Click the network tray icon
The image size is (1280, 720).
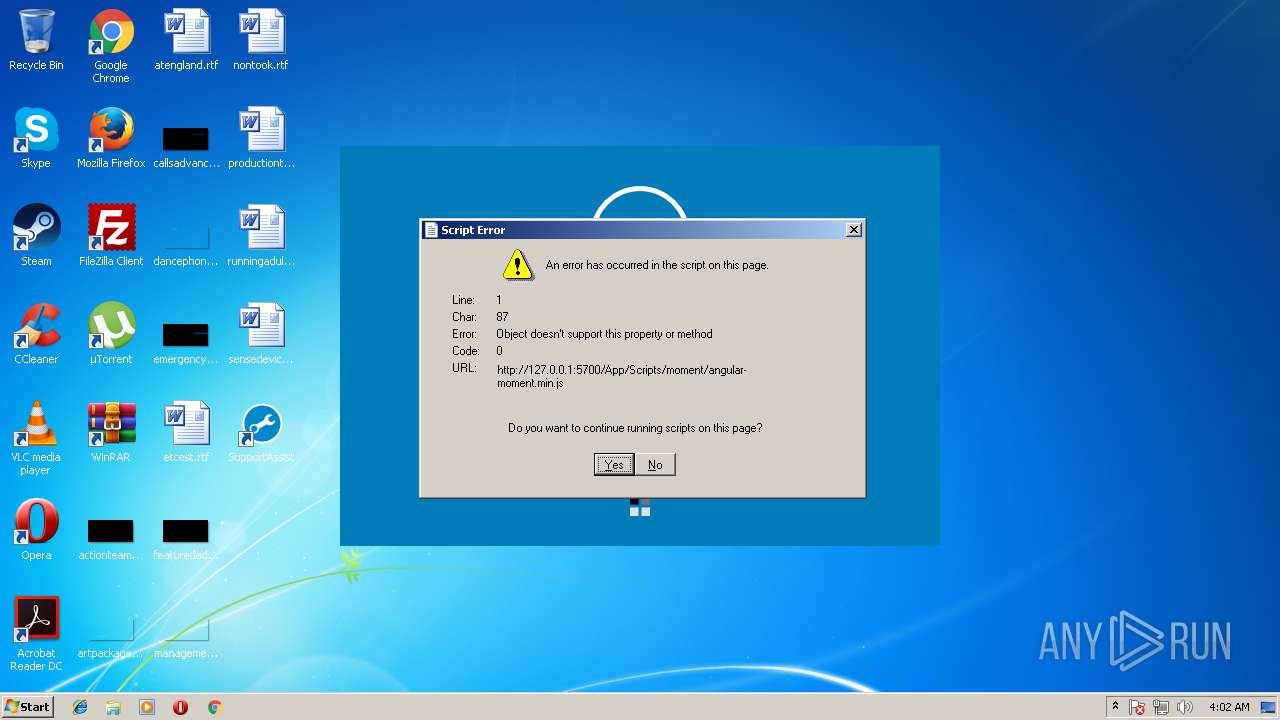[x=1161, y=707]
